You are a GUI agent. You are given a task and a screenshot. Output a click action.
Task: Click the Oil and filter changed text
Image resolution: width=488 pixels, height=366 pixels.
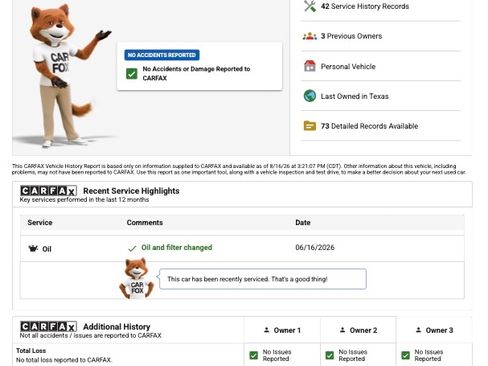(177, 247)
